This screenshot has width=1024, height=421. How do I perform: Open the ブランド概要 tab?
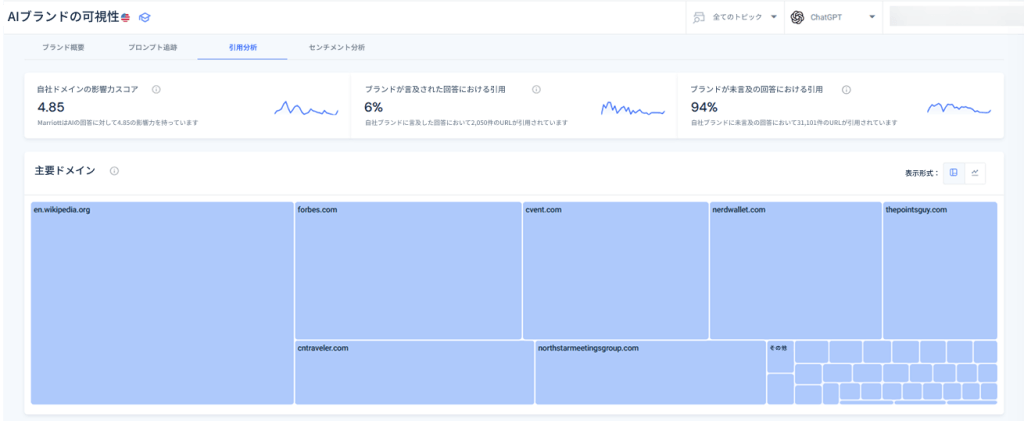click(63, 48)
